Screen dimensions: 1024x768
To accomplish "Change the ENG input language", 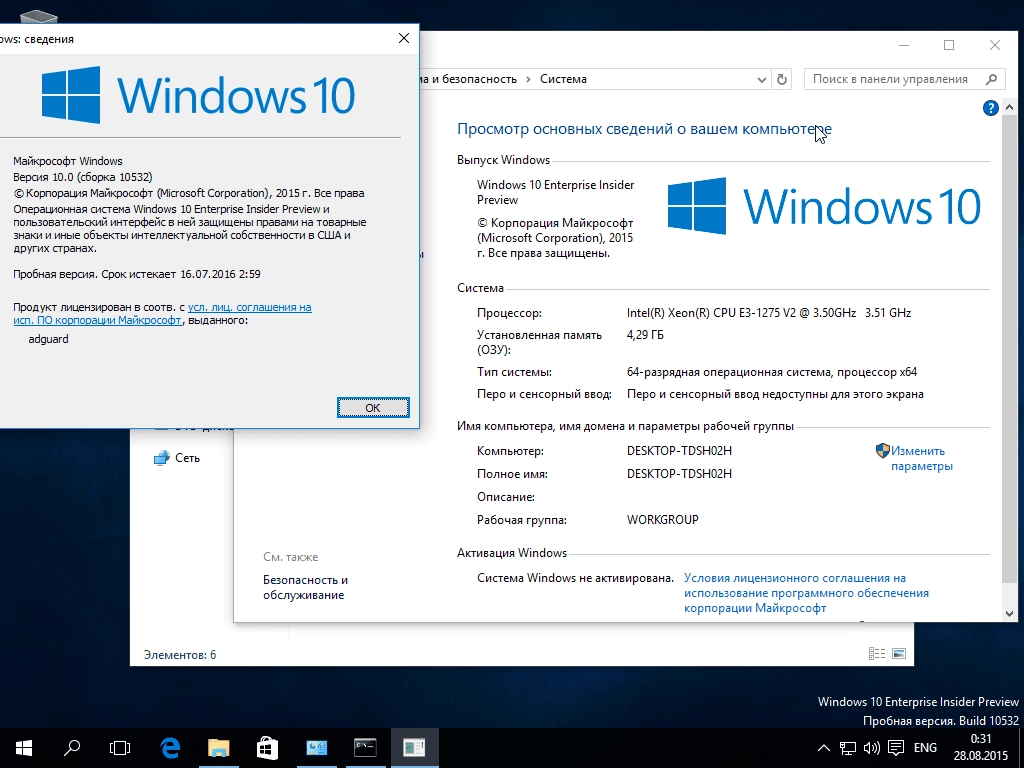I will [925, 748].
